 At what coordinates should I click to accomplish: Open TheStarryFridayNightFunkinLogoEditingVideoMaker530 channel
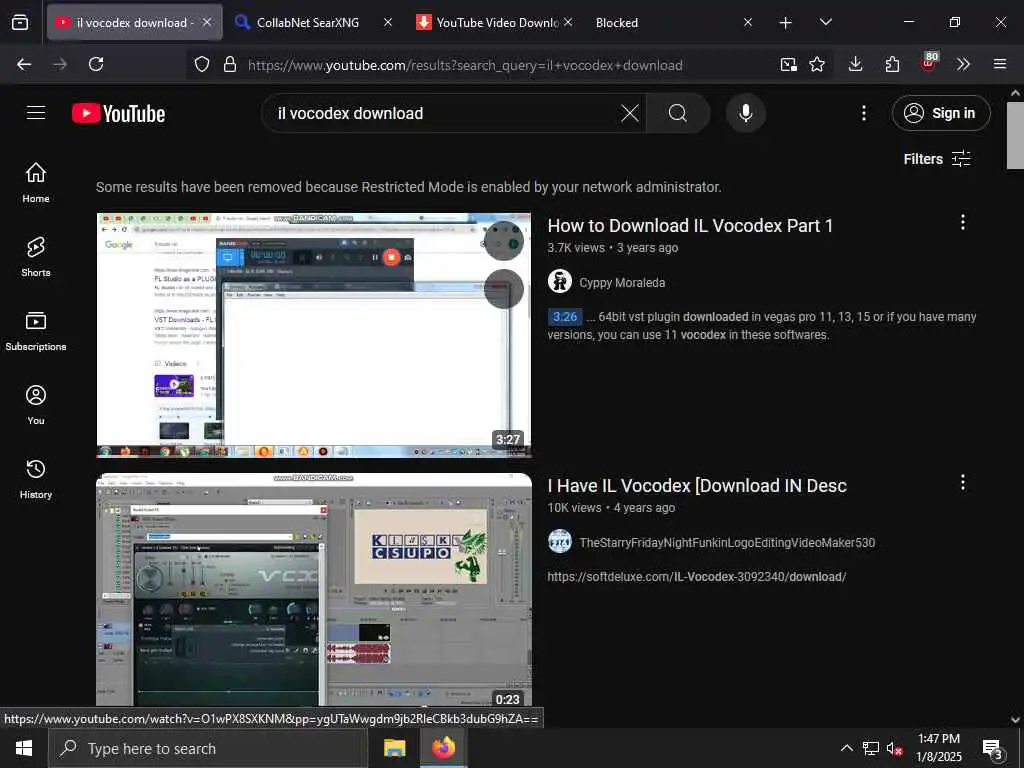(727, 543)
